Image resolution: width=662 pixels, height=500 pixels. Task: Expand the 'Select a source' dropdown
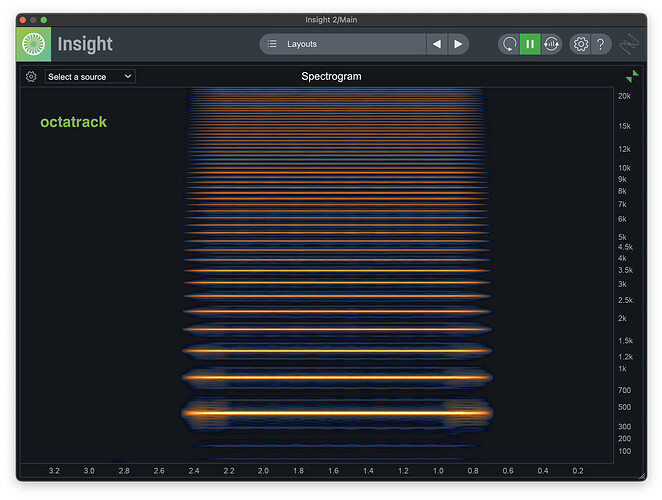tap(90, 76)
